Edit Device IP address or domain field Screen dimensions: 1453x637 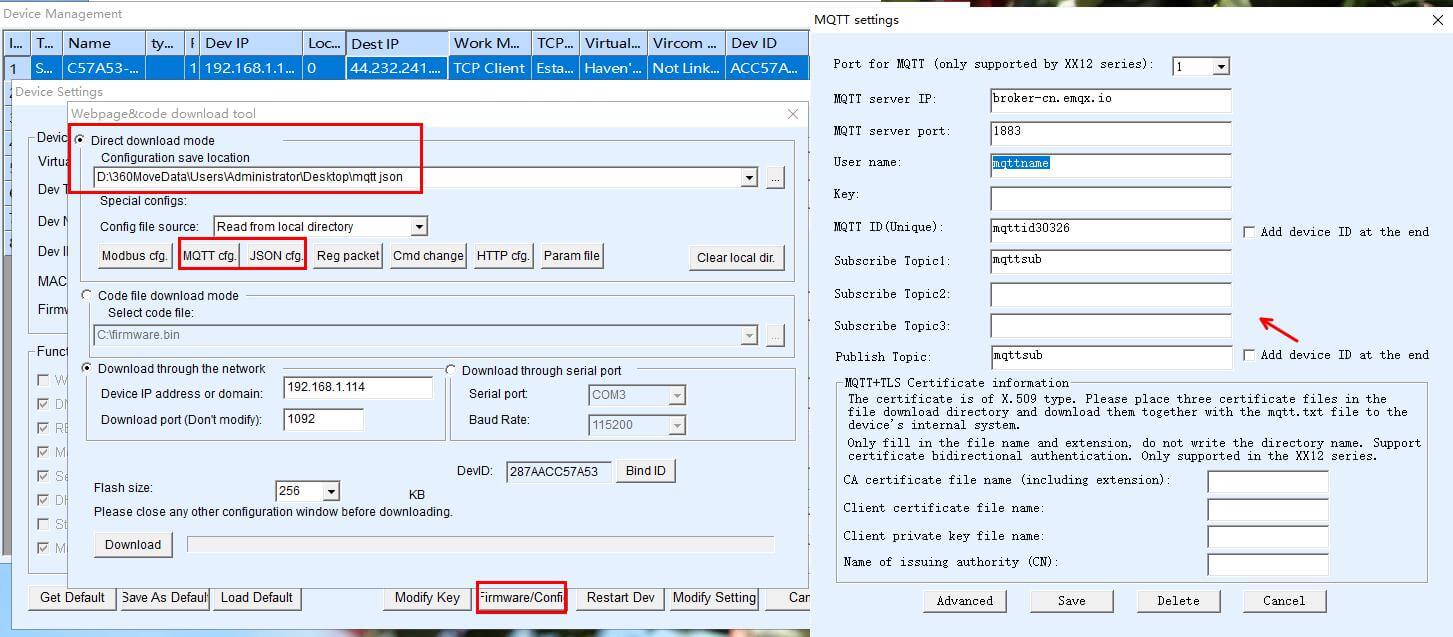358,387
